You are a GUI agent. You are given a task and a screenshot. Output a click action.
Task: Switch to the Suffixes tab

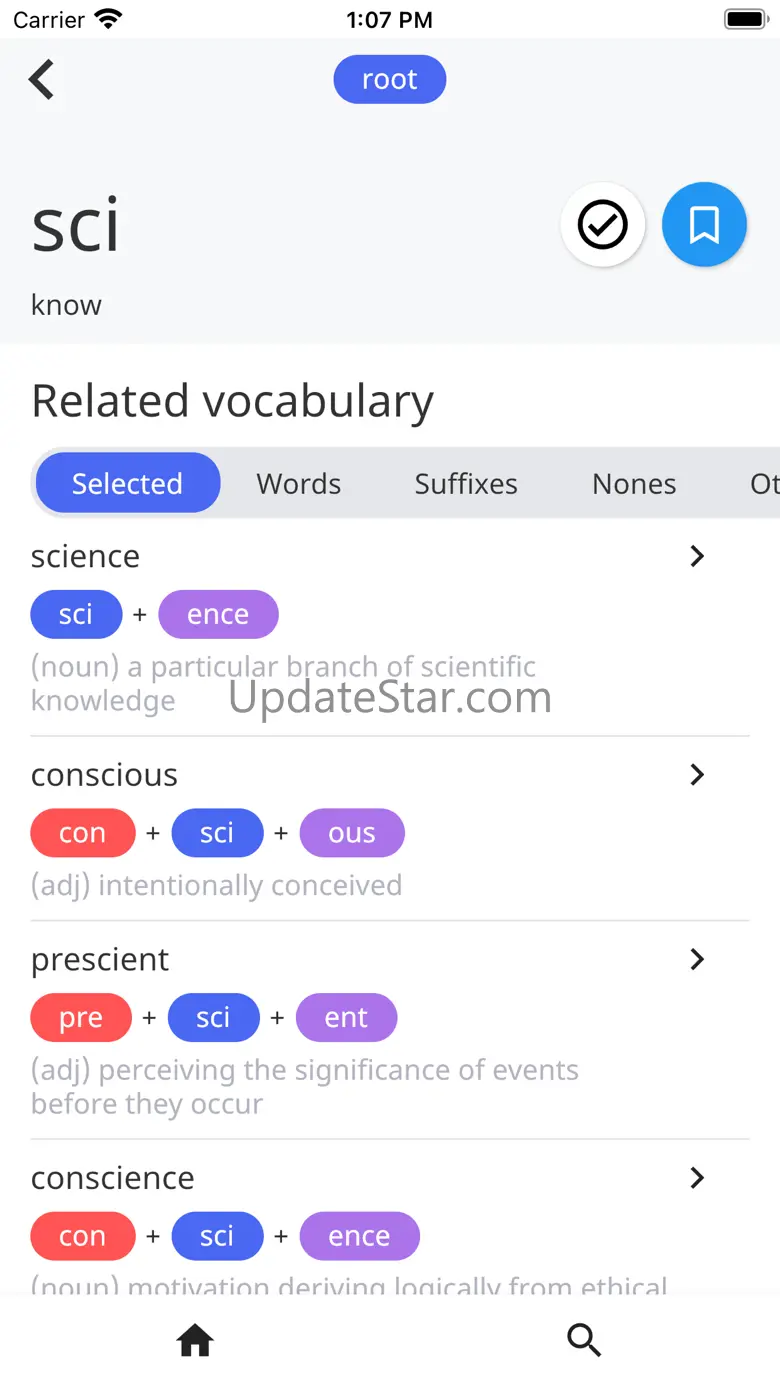[x=466, y=483]
